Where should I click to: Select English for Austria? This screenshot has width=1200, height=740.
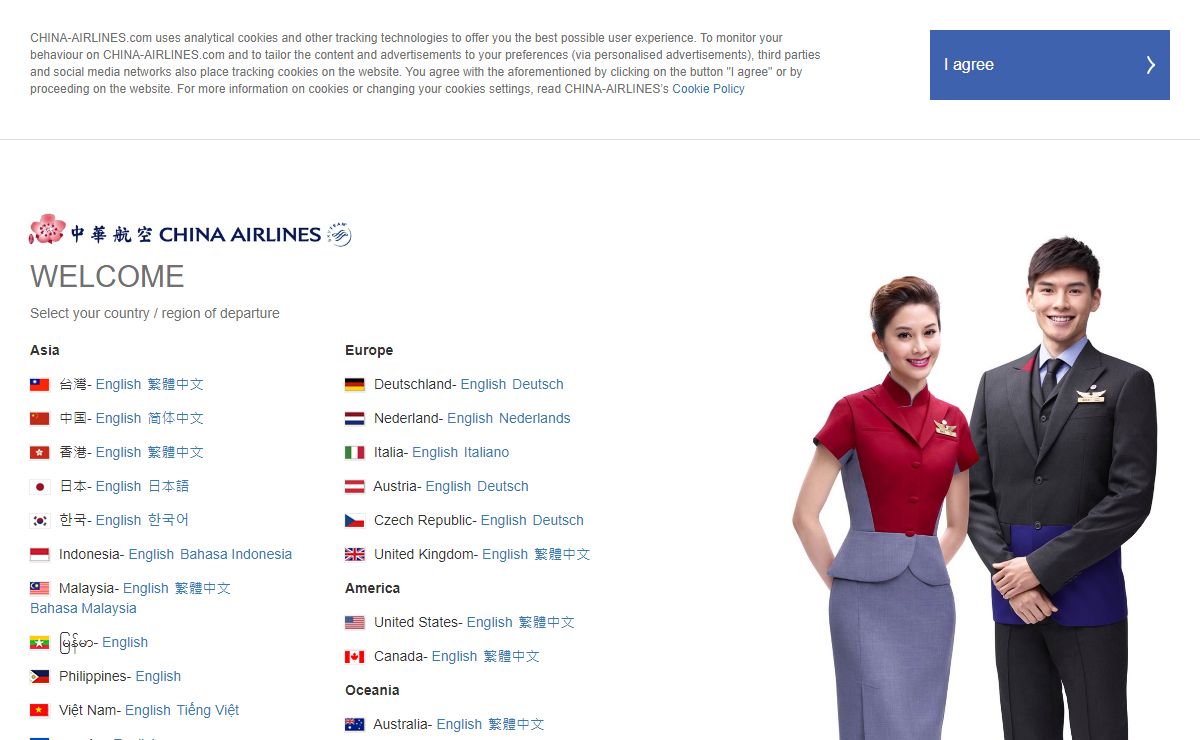pos(448,486)
